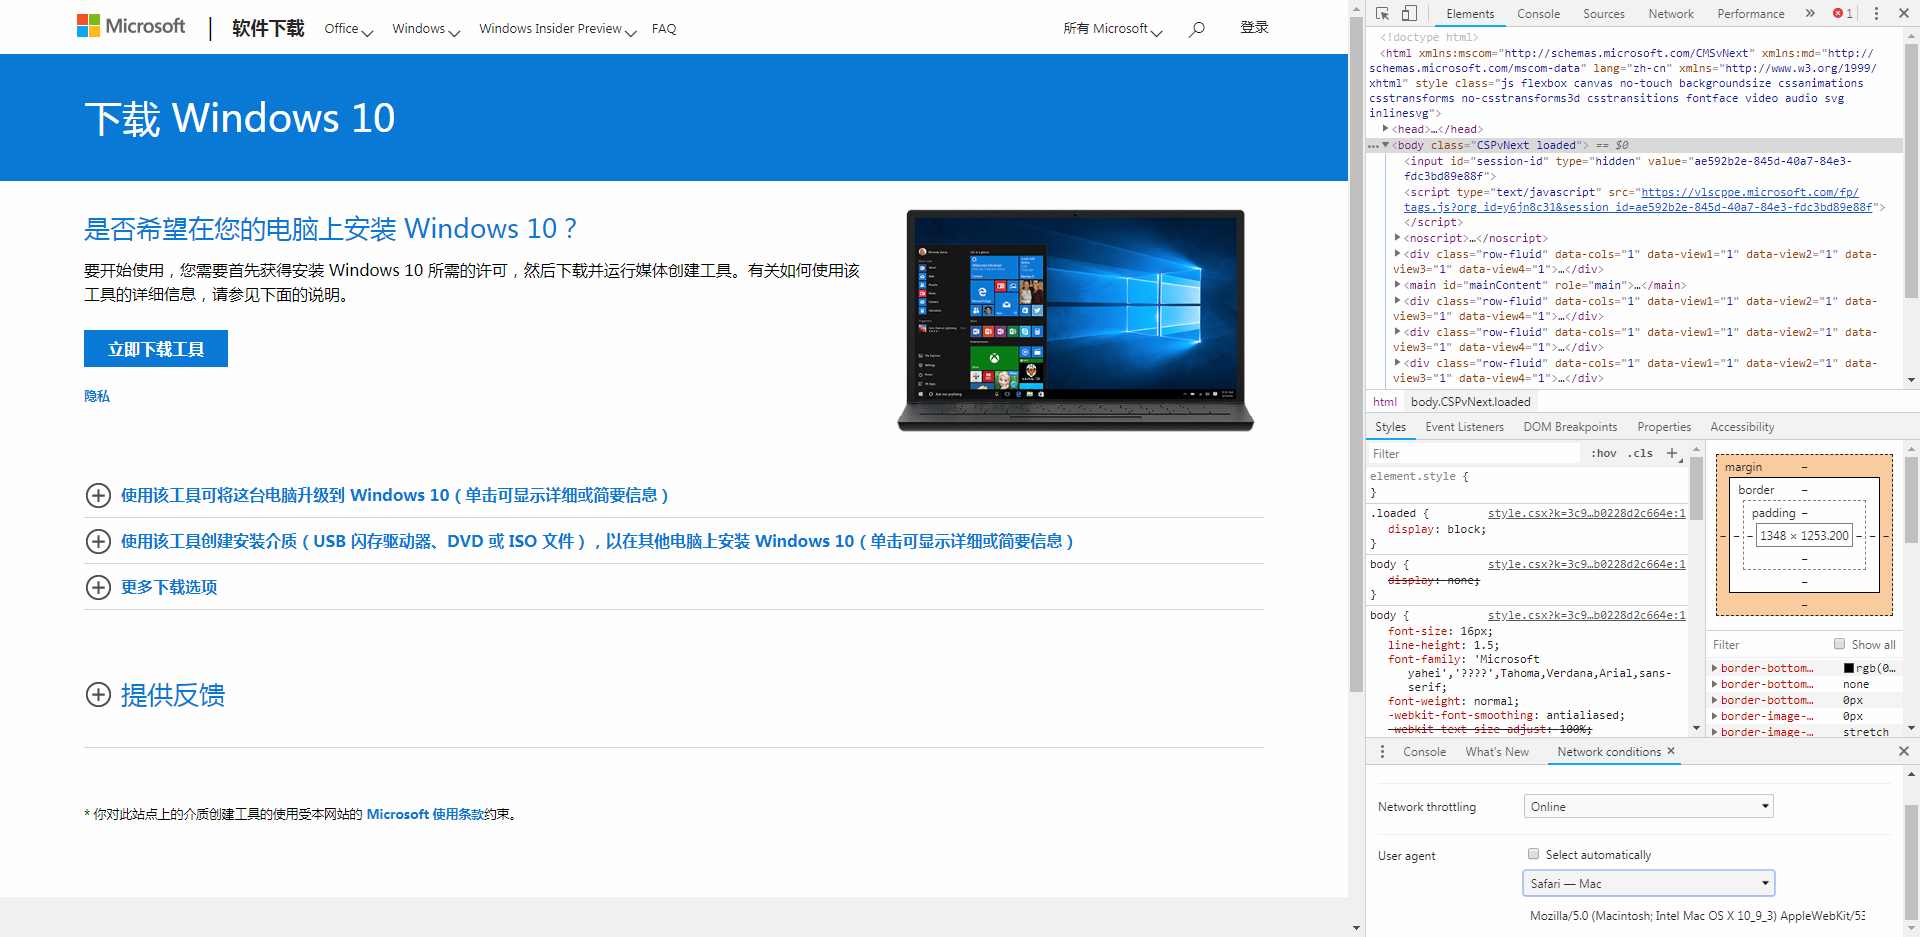Toggle the device toolbar icon
This screenshot has width=1920, height=937.
pos(1409,13)
